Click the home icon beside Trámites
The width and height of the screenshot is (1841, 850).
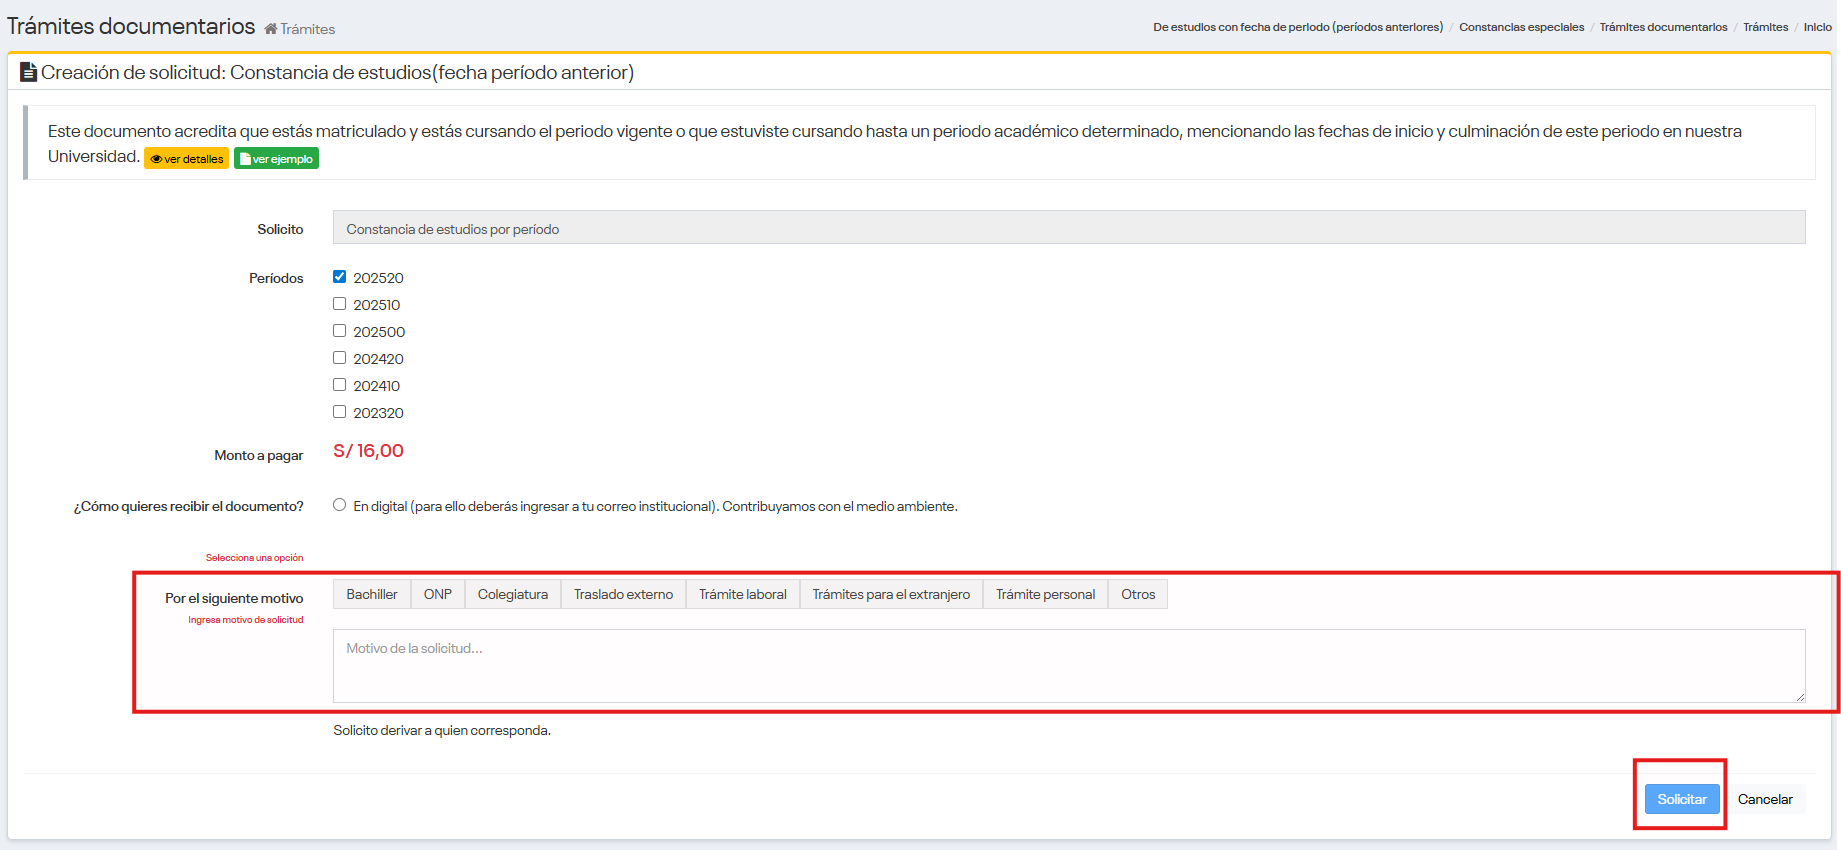[x=270, y=29]
